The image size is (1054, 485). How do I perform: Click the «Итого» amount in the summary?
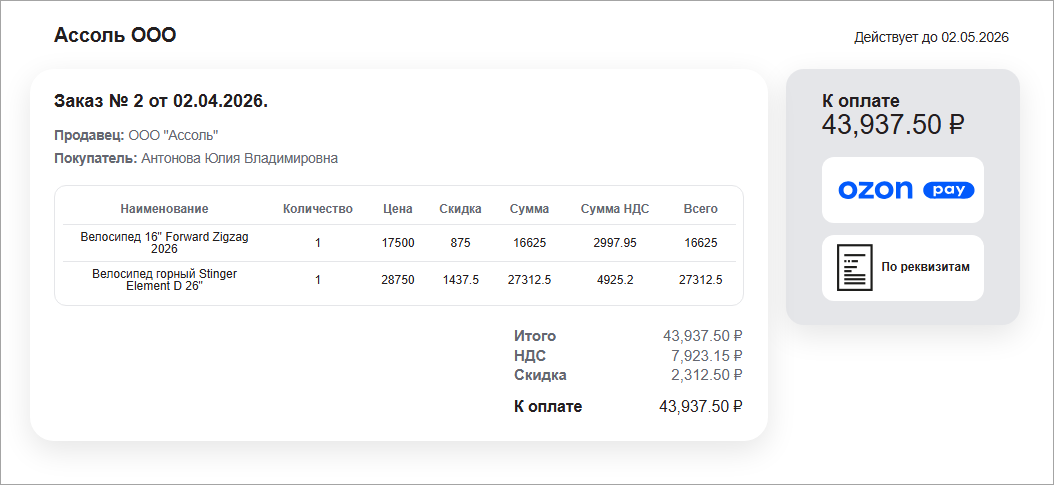click(702, 336)
